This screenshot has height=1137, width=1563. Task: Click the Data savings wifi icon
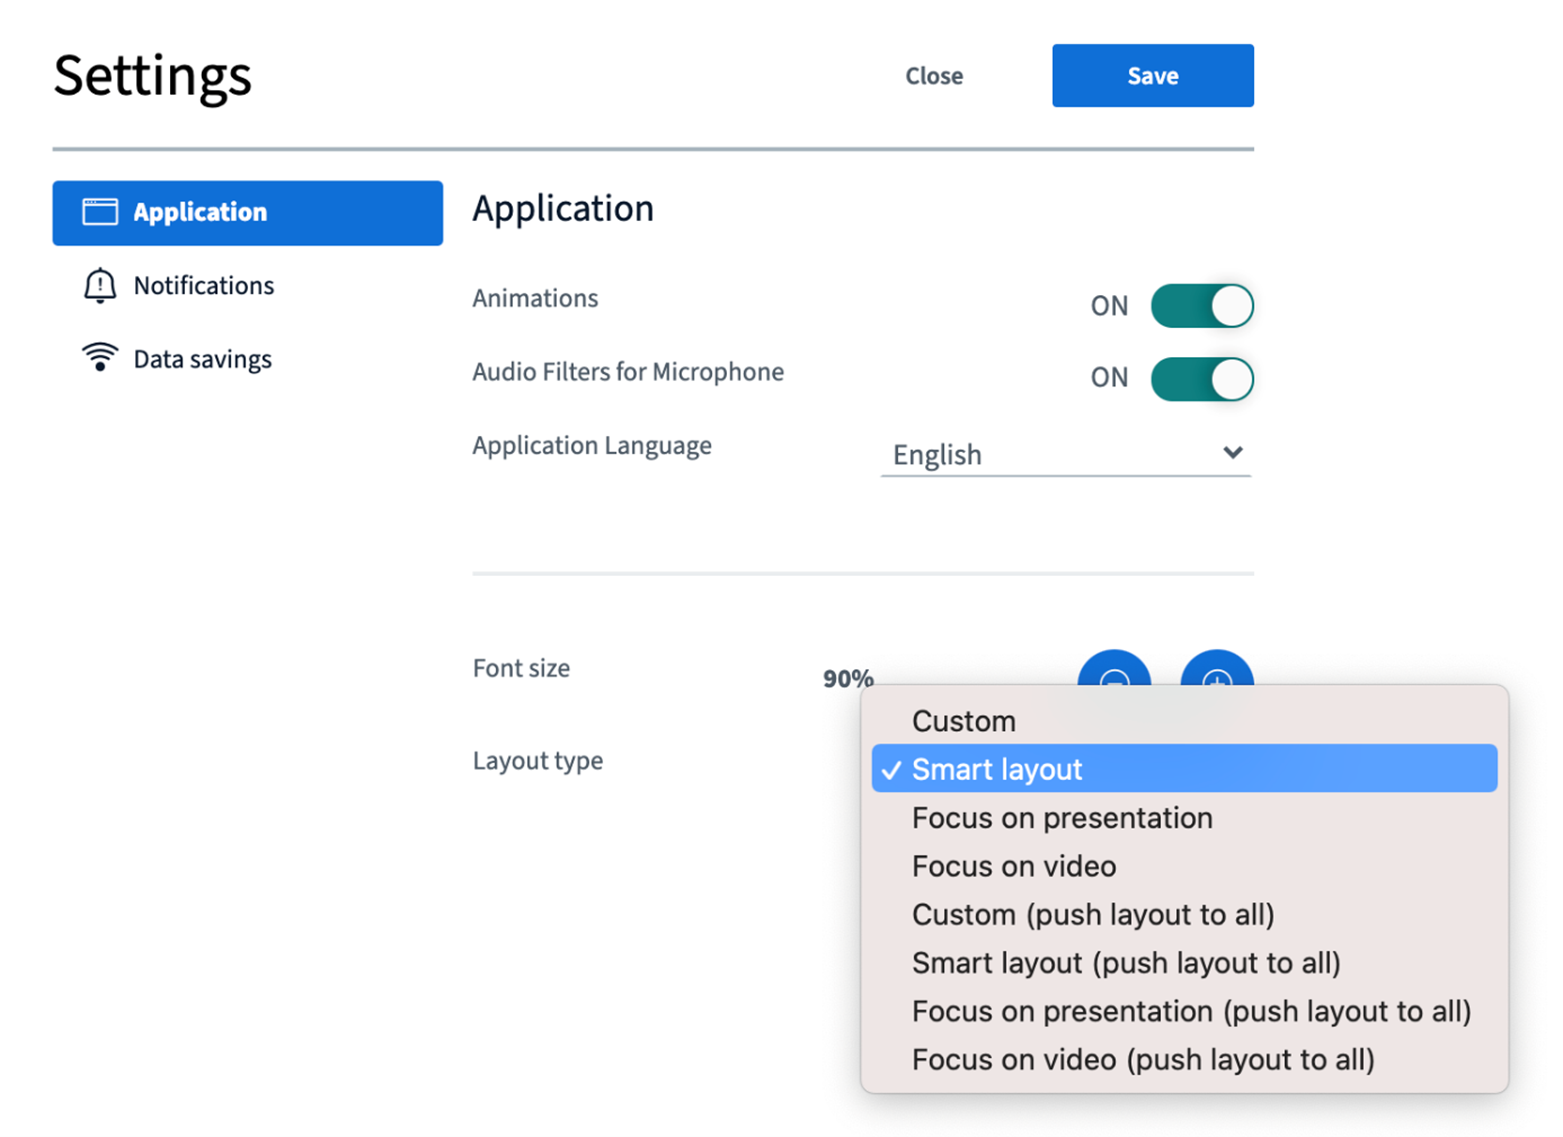[x=100, y=358]
